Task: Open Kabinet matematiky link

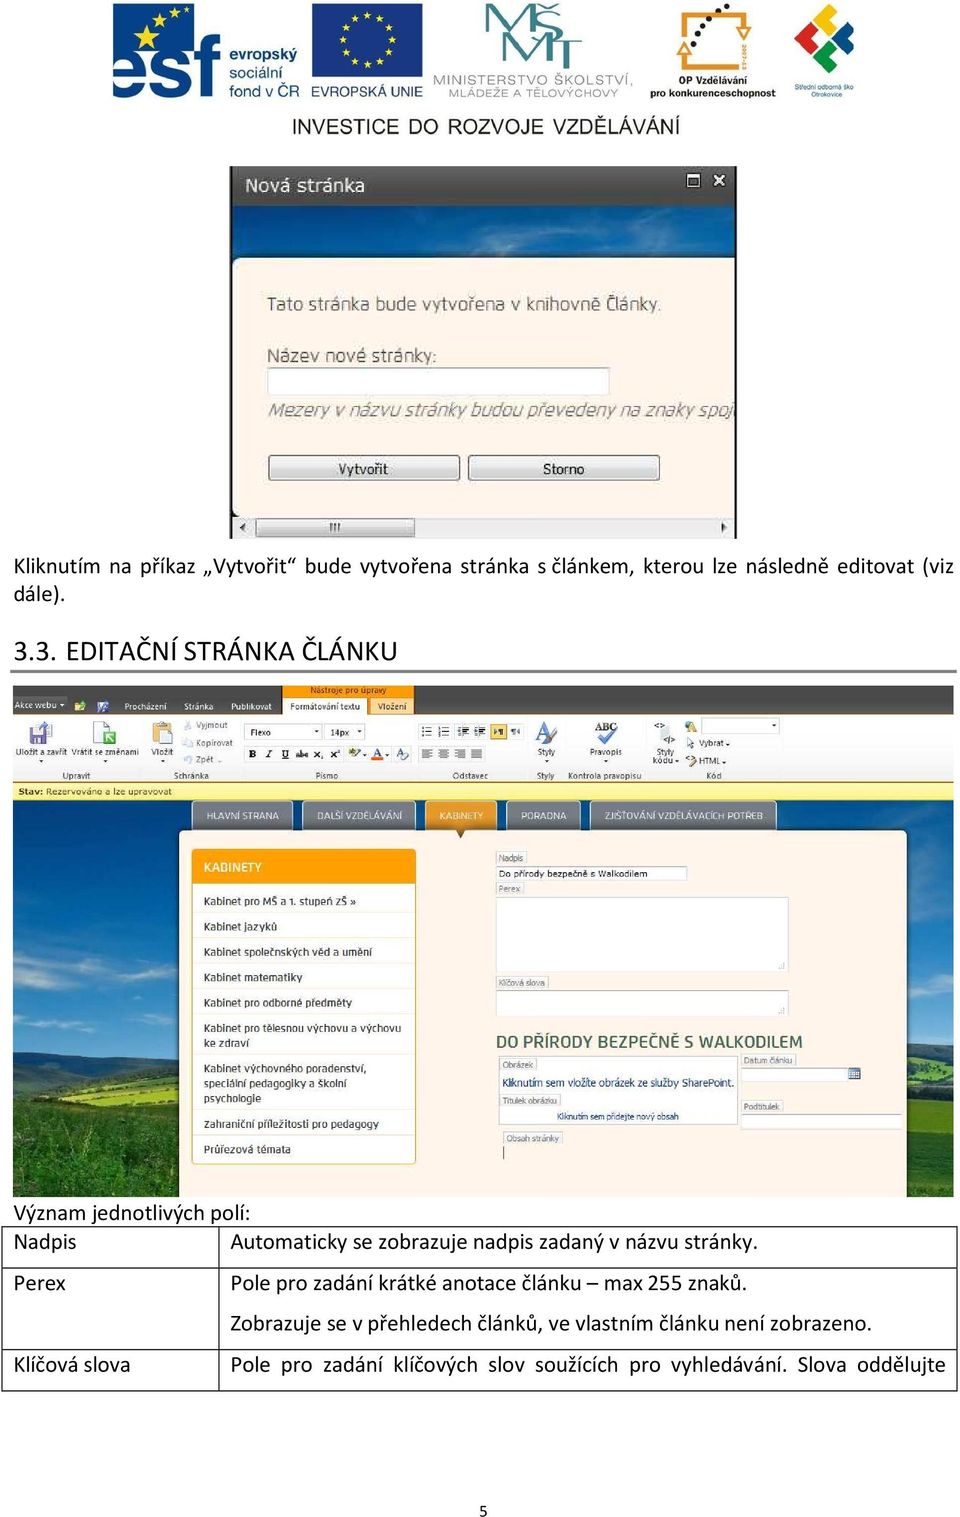Action: pyautogui.click(x=253, y=977)
